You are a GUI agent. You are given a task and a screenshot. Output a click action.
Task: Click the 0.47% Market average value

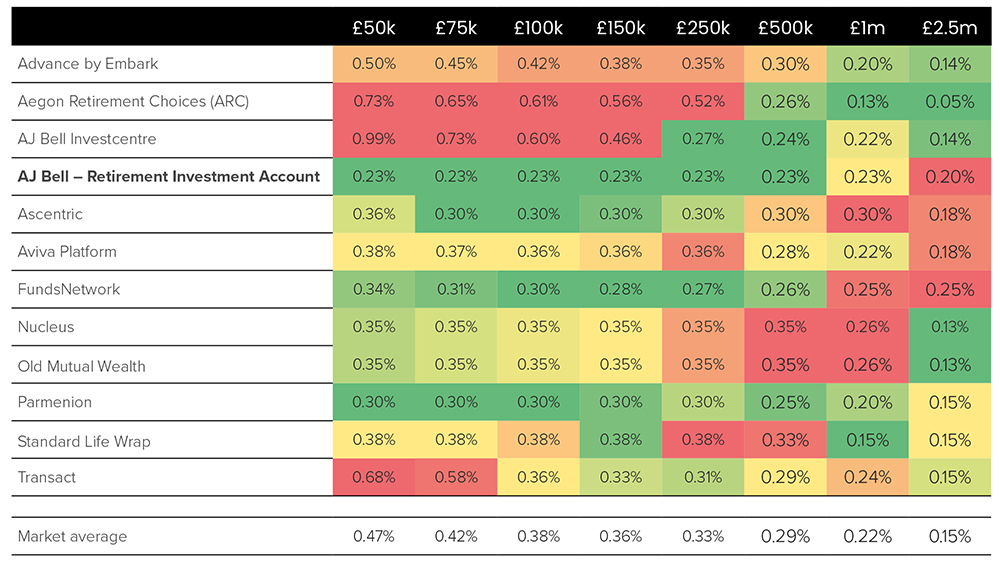[x=373, y=536]
